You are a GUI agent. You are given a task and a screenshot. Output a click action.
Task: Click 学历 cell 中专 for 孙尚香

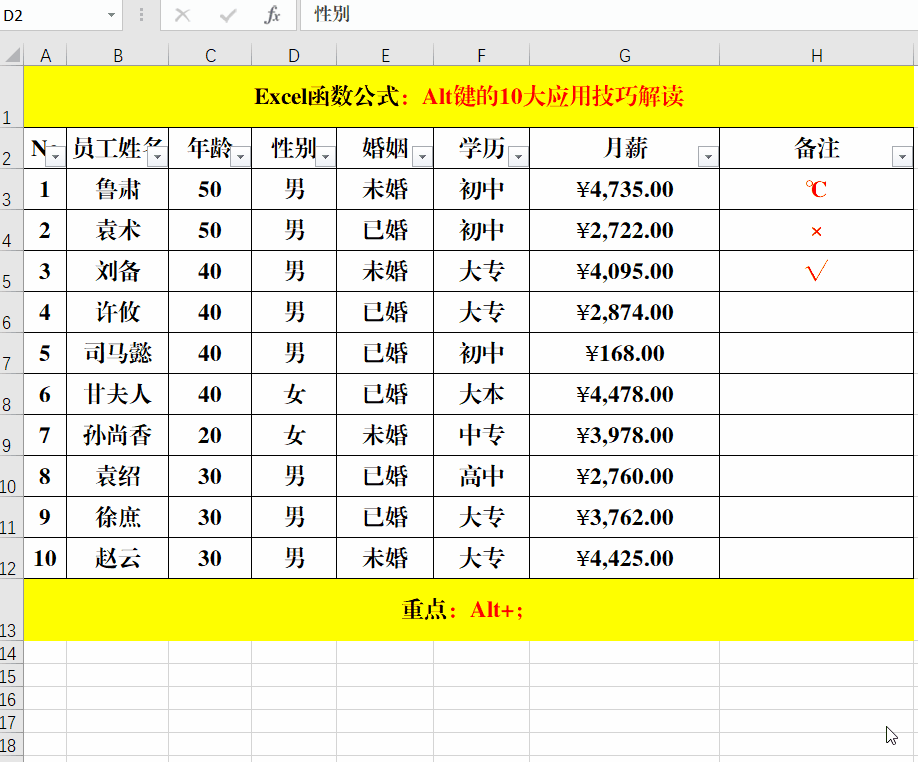point(481,435)
